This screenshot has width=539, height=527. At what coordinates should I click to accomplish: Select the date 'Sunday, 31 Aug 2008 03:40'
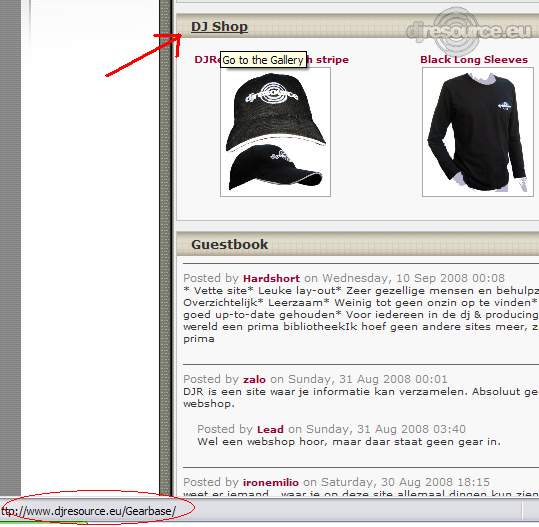386,429
